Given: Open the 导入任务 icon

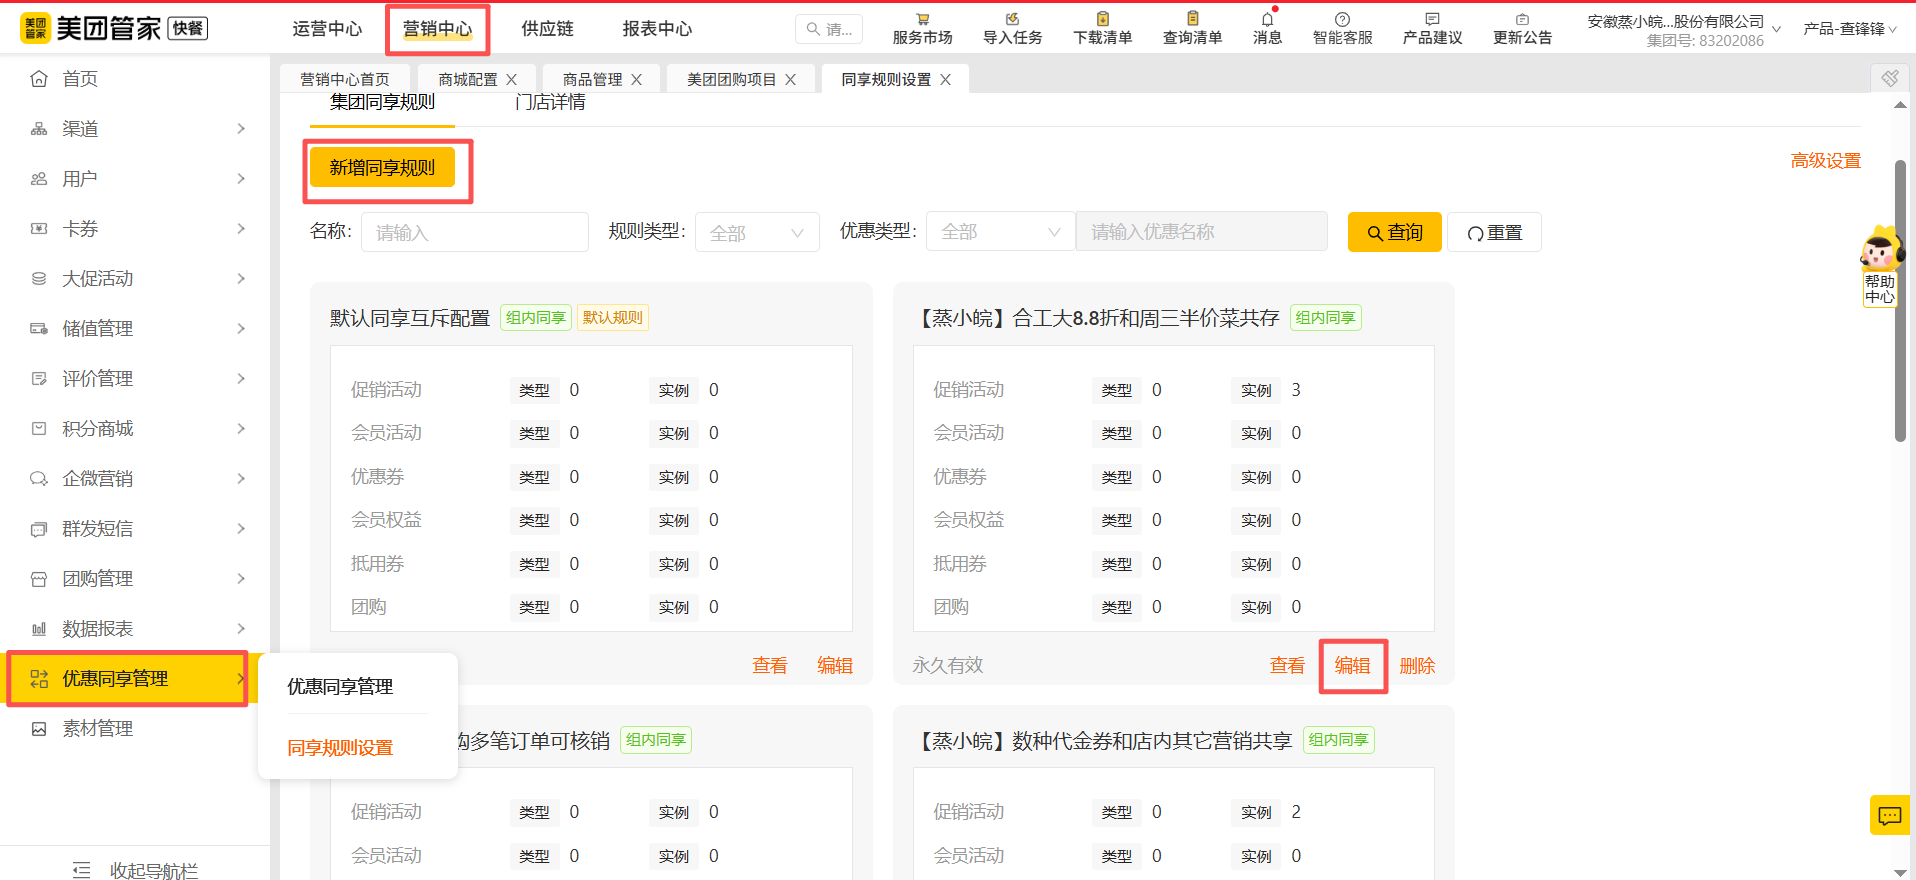Looking at the screenshot, I should (1012, 20).
